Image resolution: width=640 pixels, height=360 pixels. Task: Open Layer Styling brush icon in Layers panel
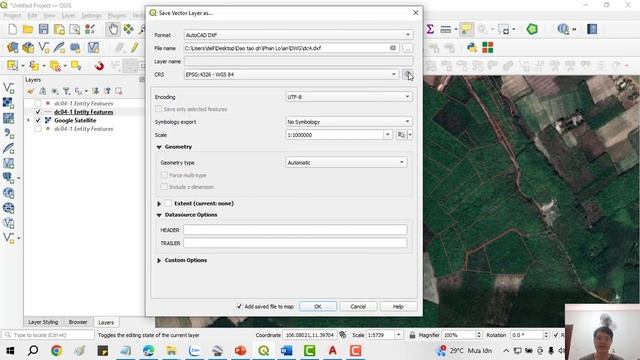pyautogui.click(x=31, y=91)
